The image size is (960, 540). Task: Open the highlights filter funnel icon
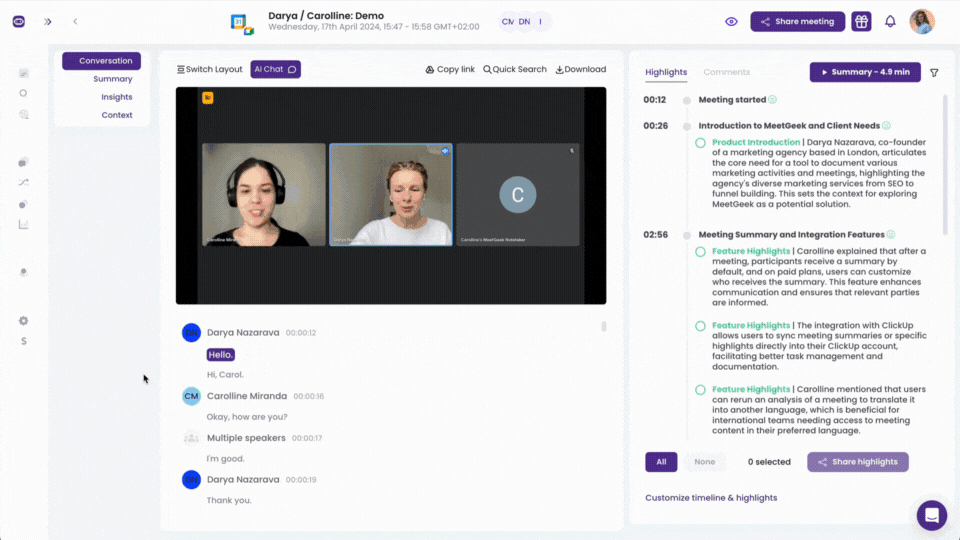pos(934,73)
